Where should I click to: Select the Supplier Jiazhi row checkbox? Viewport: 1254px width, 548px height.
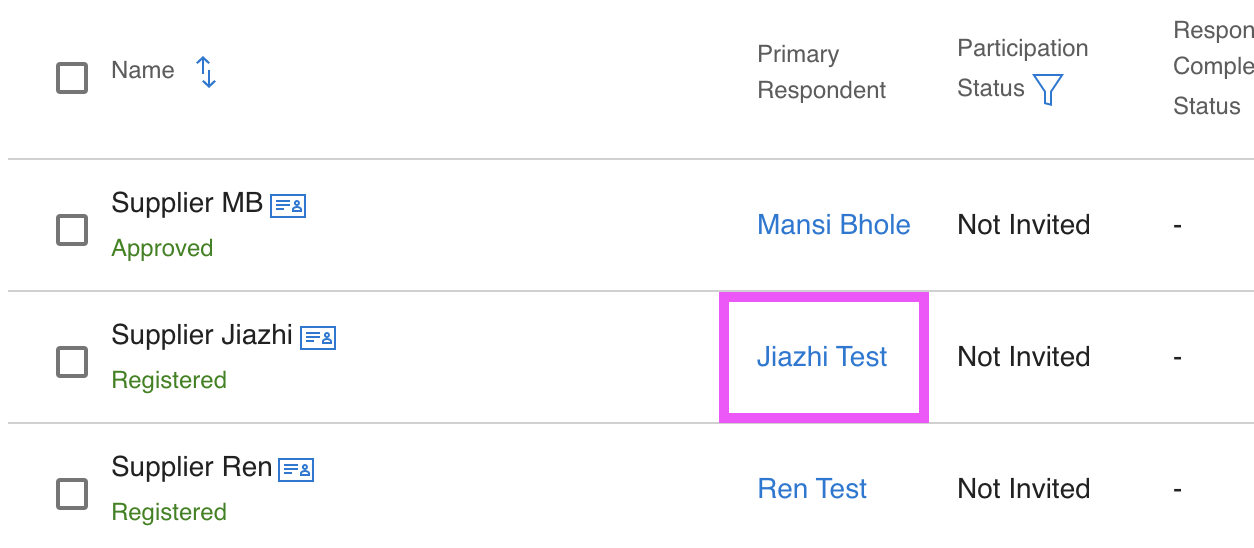click(x=72, y=361)
